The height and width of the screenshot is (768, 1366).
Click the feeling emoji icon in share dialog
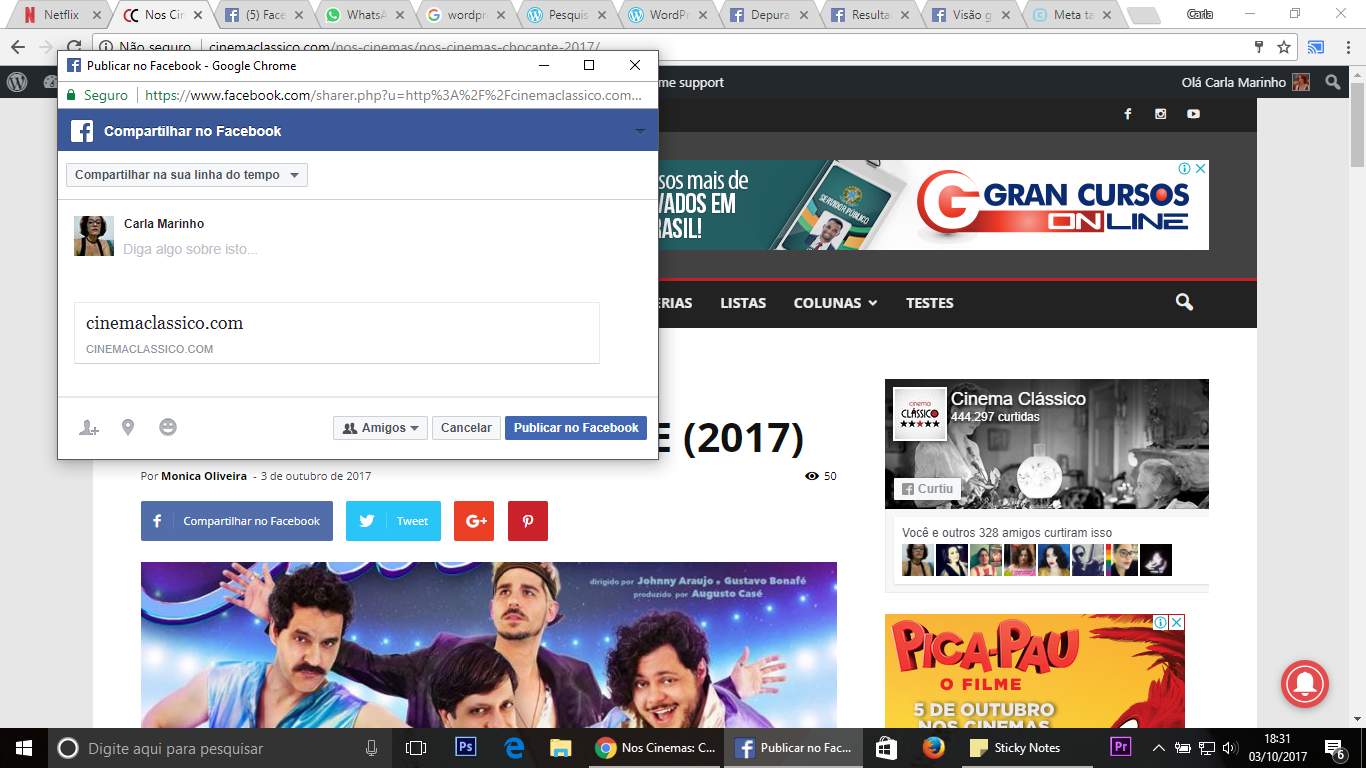[168, 427]
